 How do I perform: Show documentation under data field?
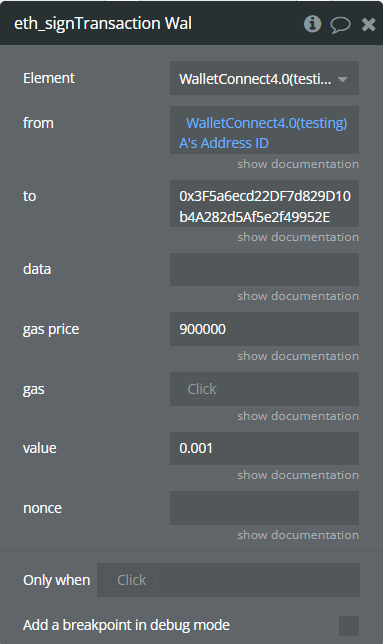tap(298, 296)
